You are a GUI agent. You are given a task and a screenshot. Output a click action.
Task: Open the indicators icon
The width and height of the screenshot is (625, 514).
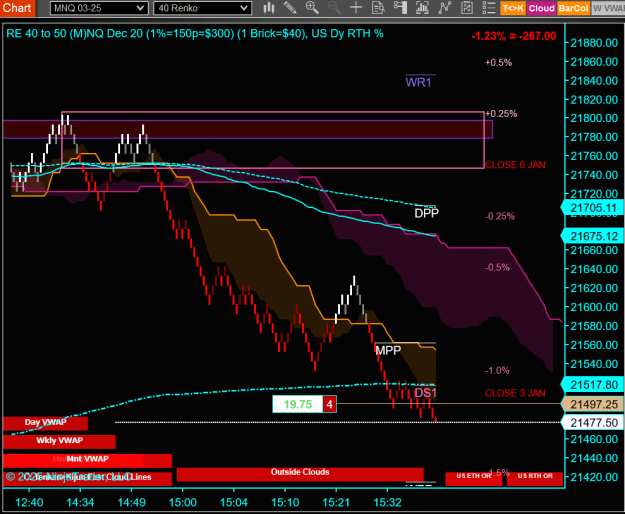pos(422,8)
